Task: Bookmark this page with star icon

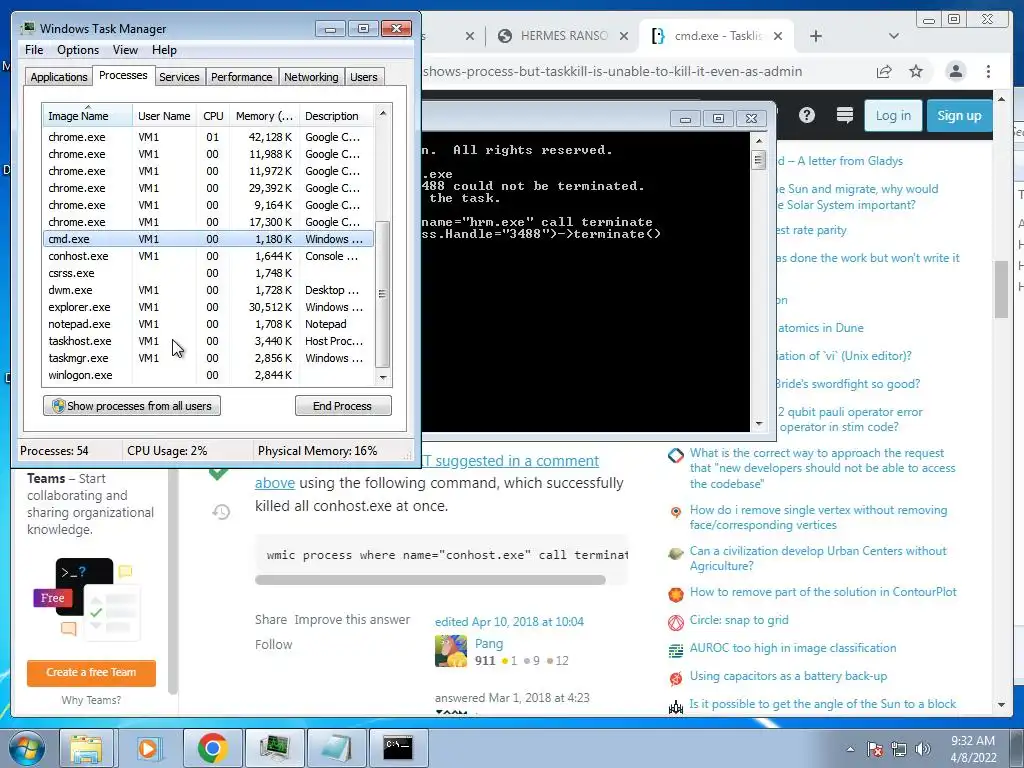Action: click(x=916, y=71)
